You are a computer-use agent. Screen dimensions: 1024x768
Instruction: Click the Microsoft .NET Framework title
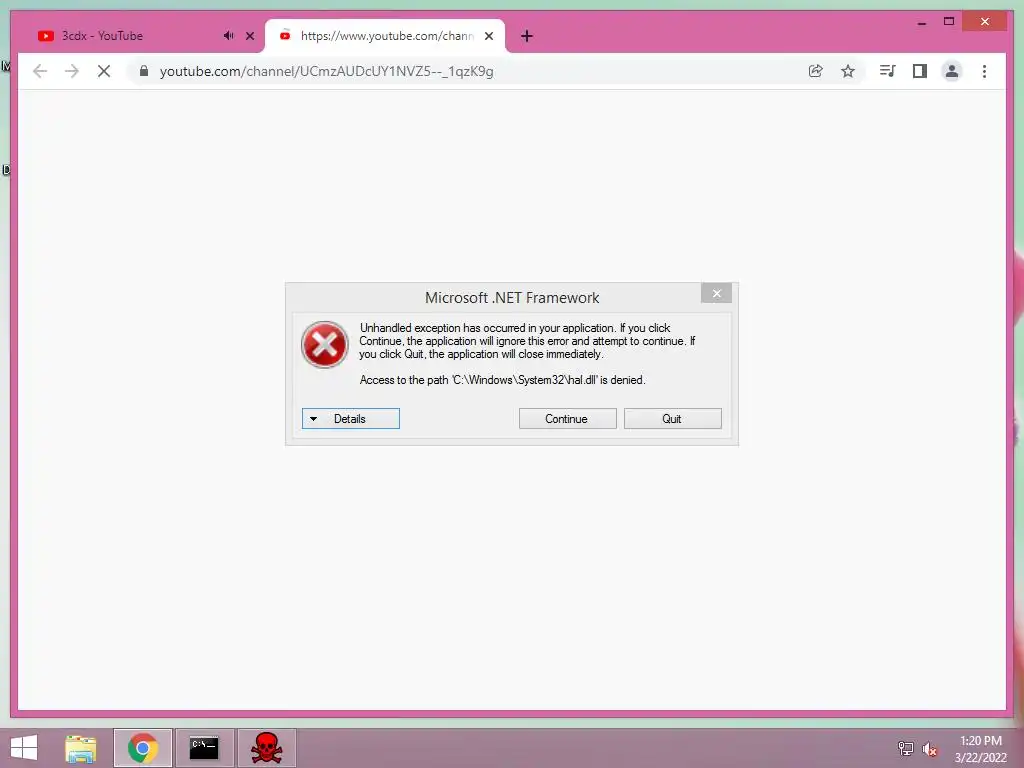pos(512,298)
